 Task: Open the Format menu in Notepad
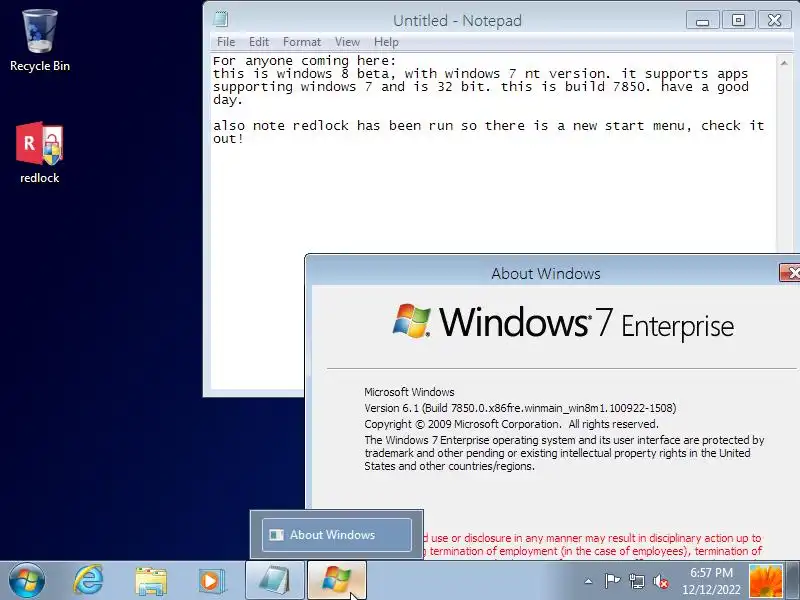tap(302, 42)
